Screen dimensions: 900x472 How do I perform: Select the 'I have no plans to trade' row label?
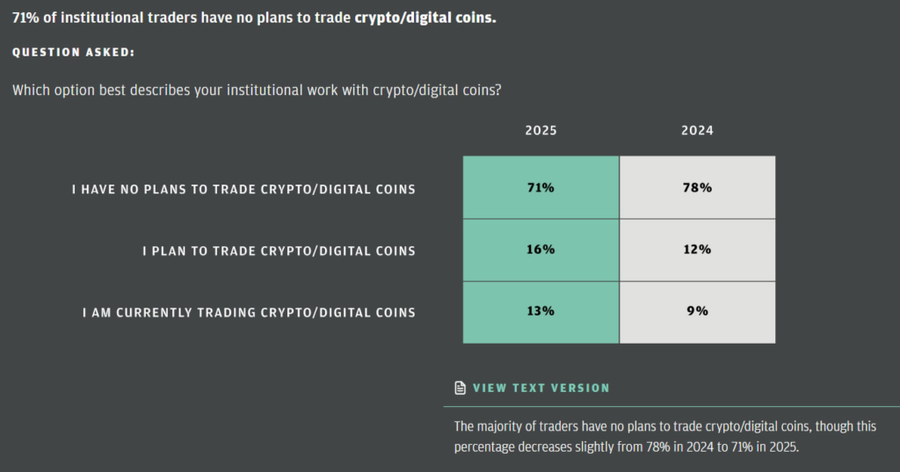click(243, 189)
